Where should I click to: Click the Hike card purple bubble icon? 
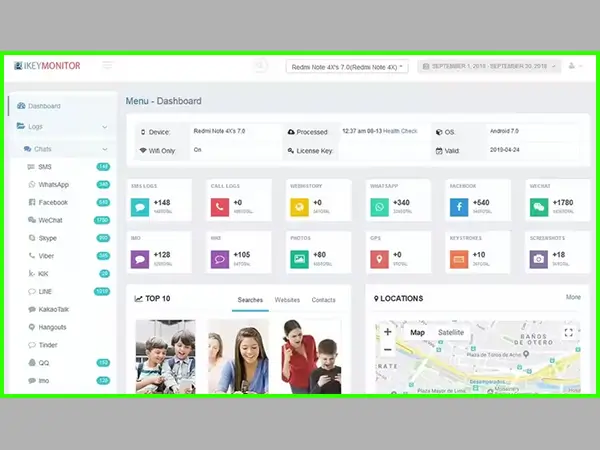(x=220, y=259)
